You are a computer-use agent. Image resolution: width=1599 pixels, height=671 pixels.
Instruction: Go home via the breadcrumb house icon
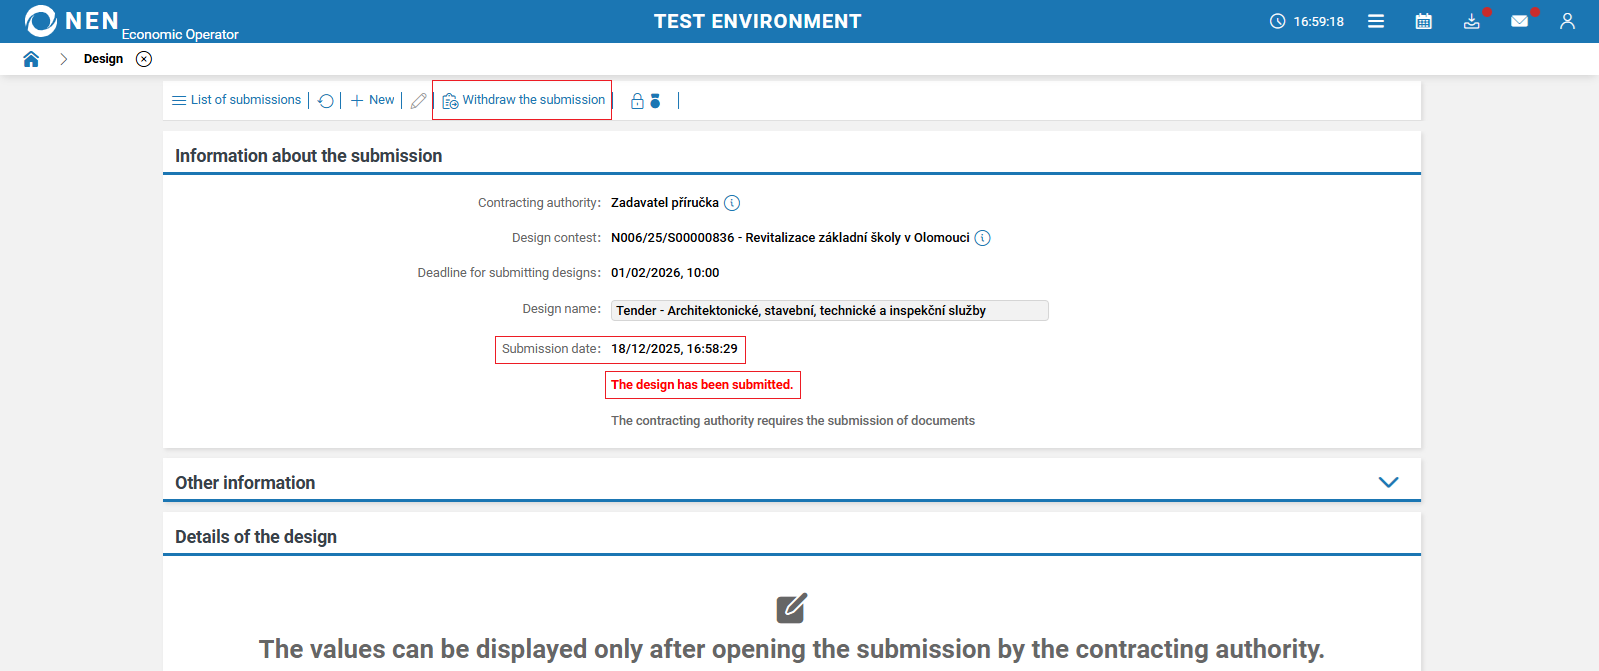coord(31,58)
